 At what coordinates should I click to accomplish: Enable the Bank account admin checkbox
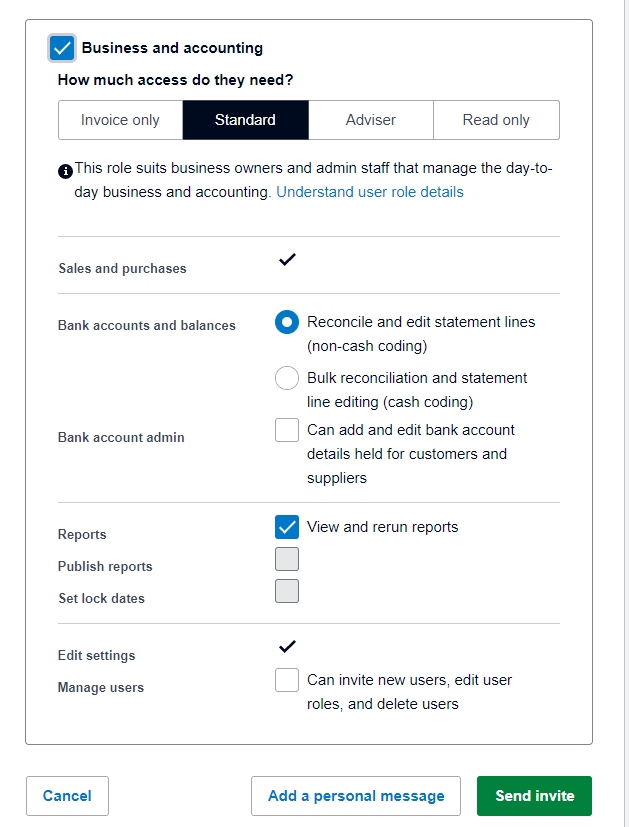pos(287,430)
